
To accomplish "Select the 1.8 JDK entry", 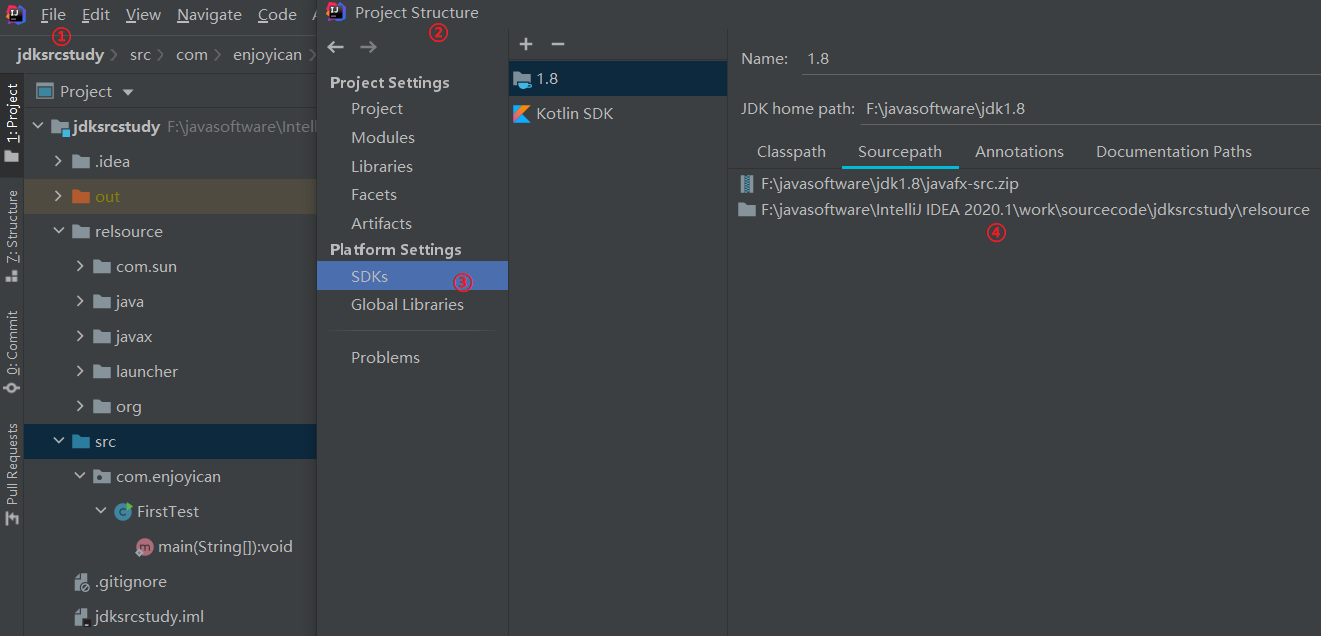I will tap(618, 78).
